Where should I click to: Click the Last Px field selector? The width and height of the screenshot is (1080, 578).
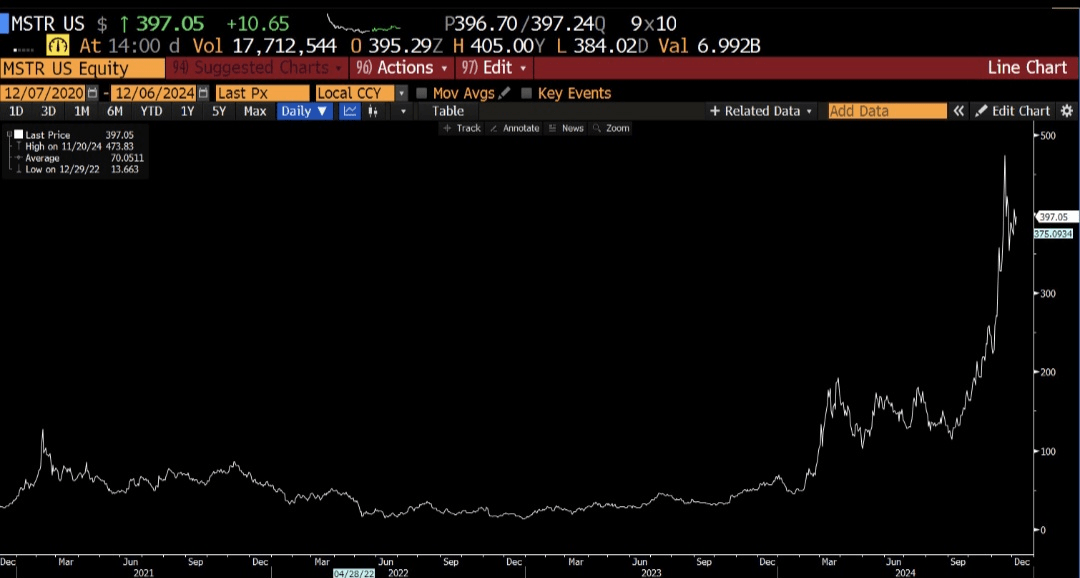click(x=262, y=93)
